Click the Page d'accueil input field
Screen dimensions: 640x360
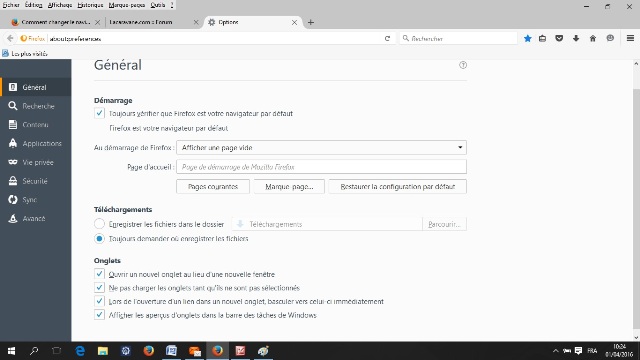[x=321, y=167]
